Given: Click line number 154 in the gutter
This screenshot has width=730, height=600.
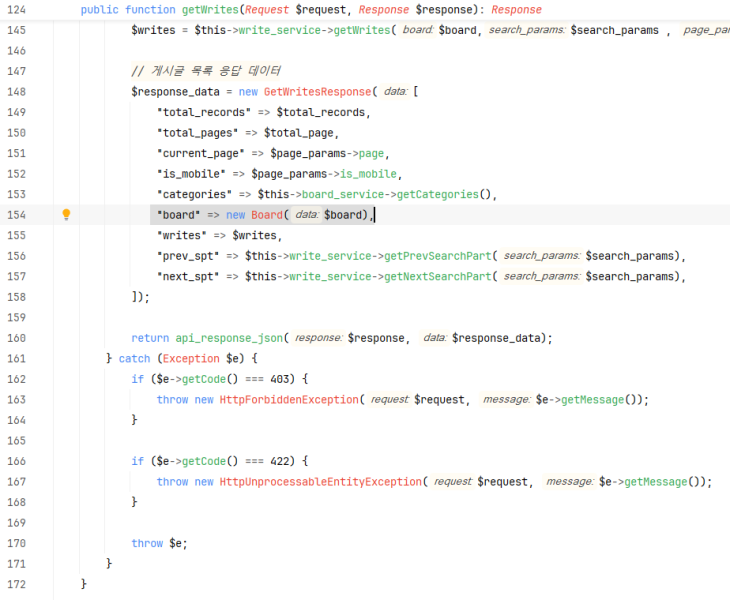Looking at the screenshot, I should (x=16, y=215).
